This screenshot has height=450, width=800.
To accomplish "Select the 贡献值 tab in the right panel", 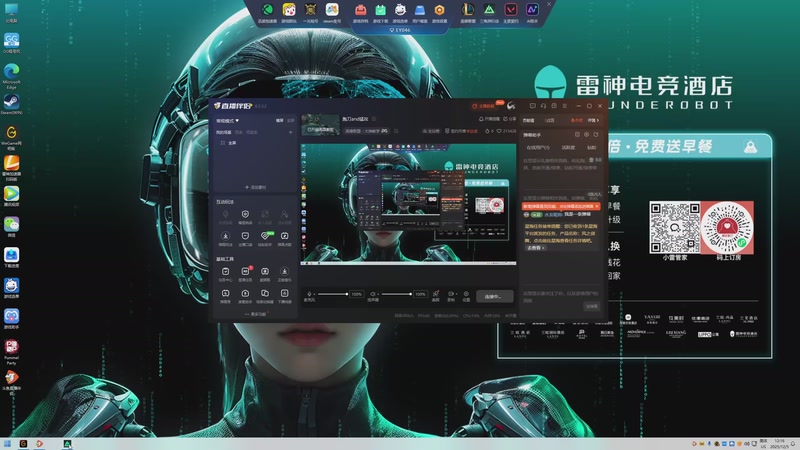I will tap(528, 120).
